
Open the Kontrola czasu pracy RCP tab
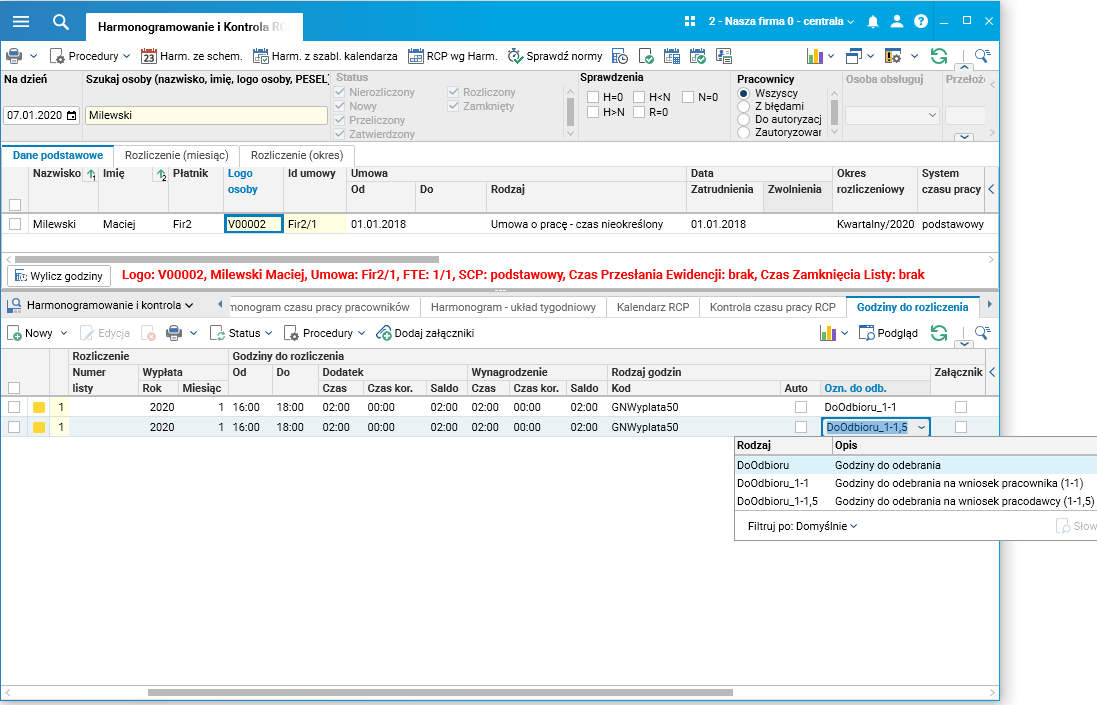tap(772, 307)
